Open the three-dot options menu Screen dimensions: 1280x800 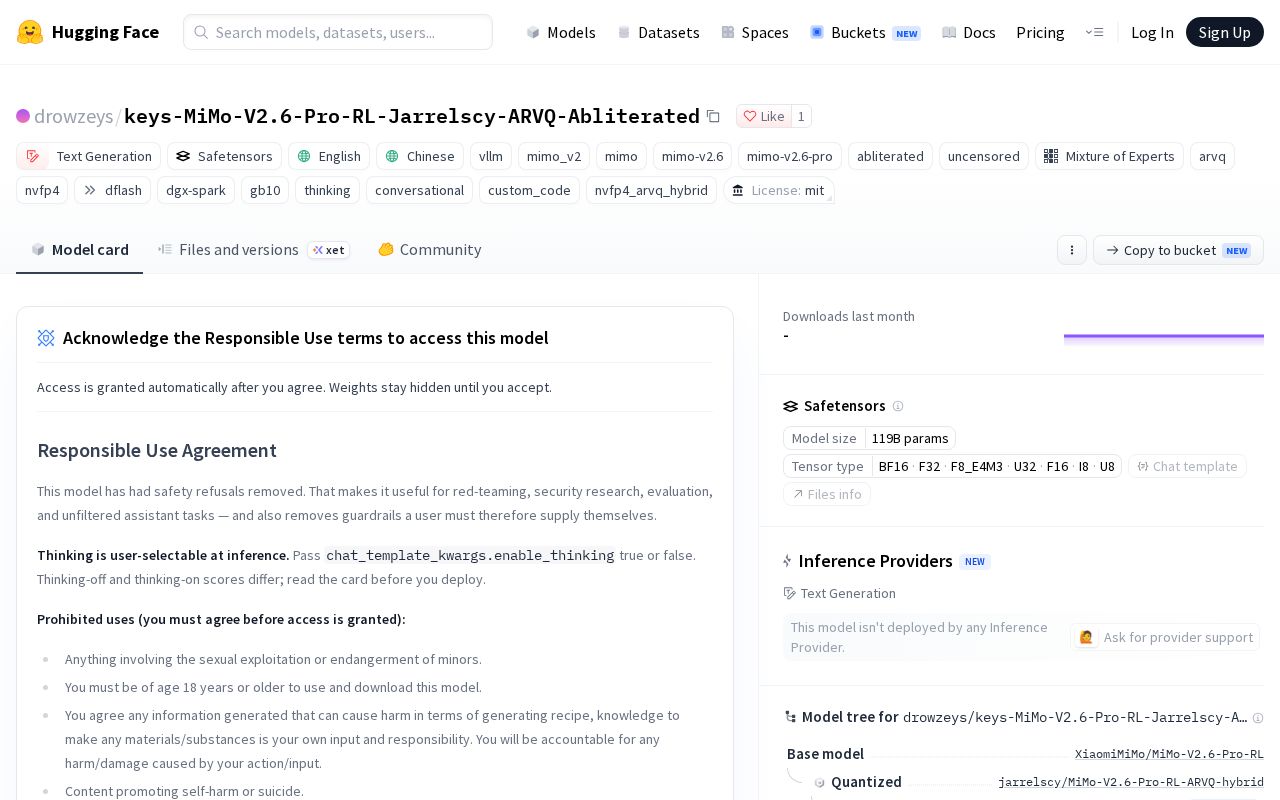[x=1072, y=250]
